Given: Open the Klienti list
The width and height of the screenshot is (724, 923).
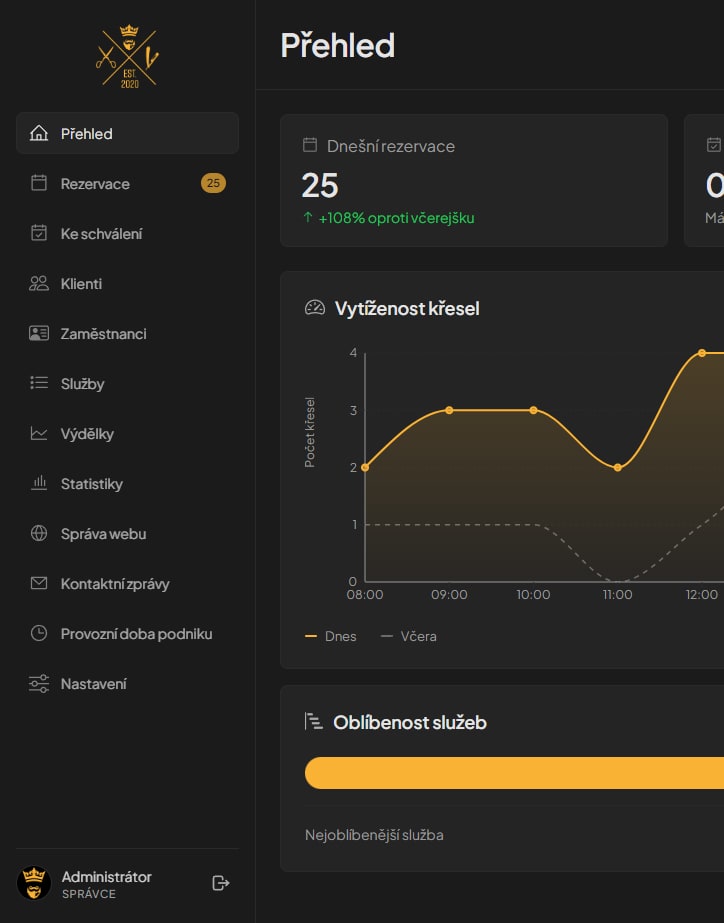Looking at the screenshot, I should [x=81, y=284].
